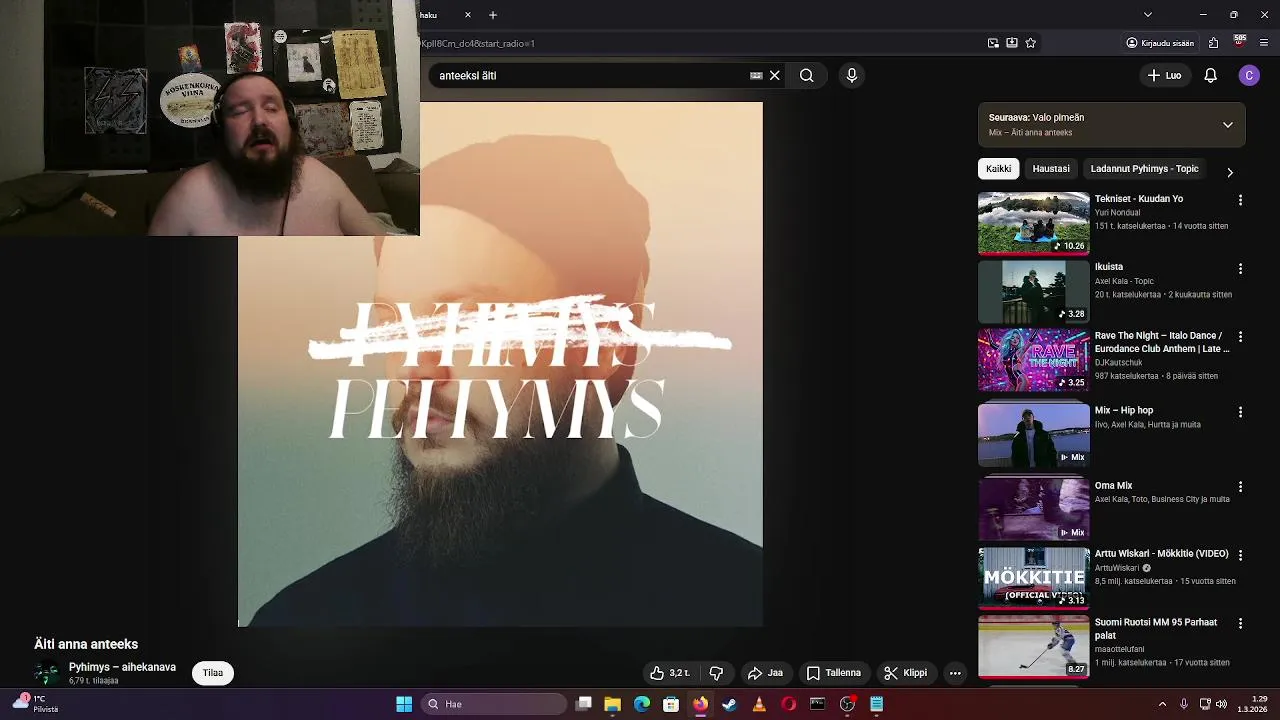1280x720 pixels.
Task: Show more filter chips with right arrow
Action: pos(1230,172)
